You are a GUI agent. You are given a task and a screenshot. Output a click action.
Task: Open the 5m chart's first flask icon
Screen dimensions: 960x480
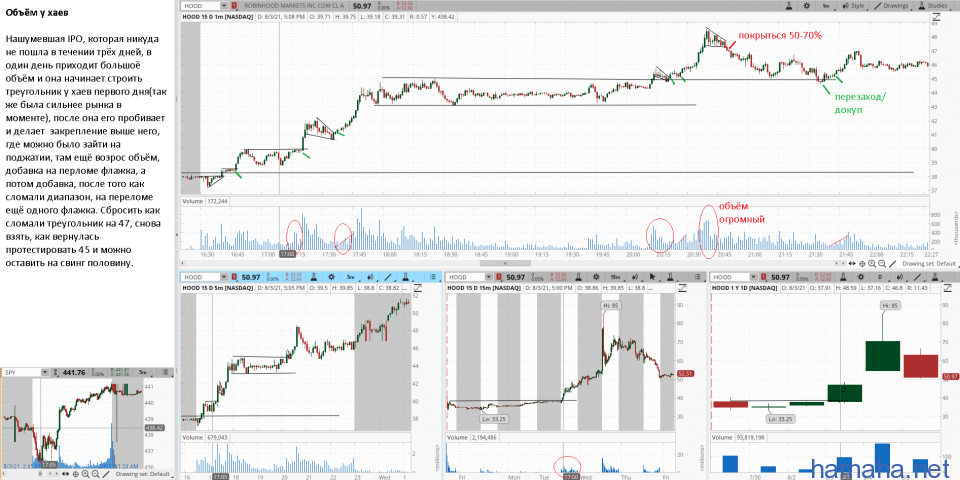coord(313,277)
